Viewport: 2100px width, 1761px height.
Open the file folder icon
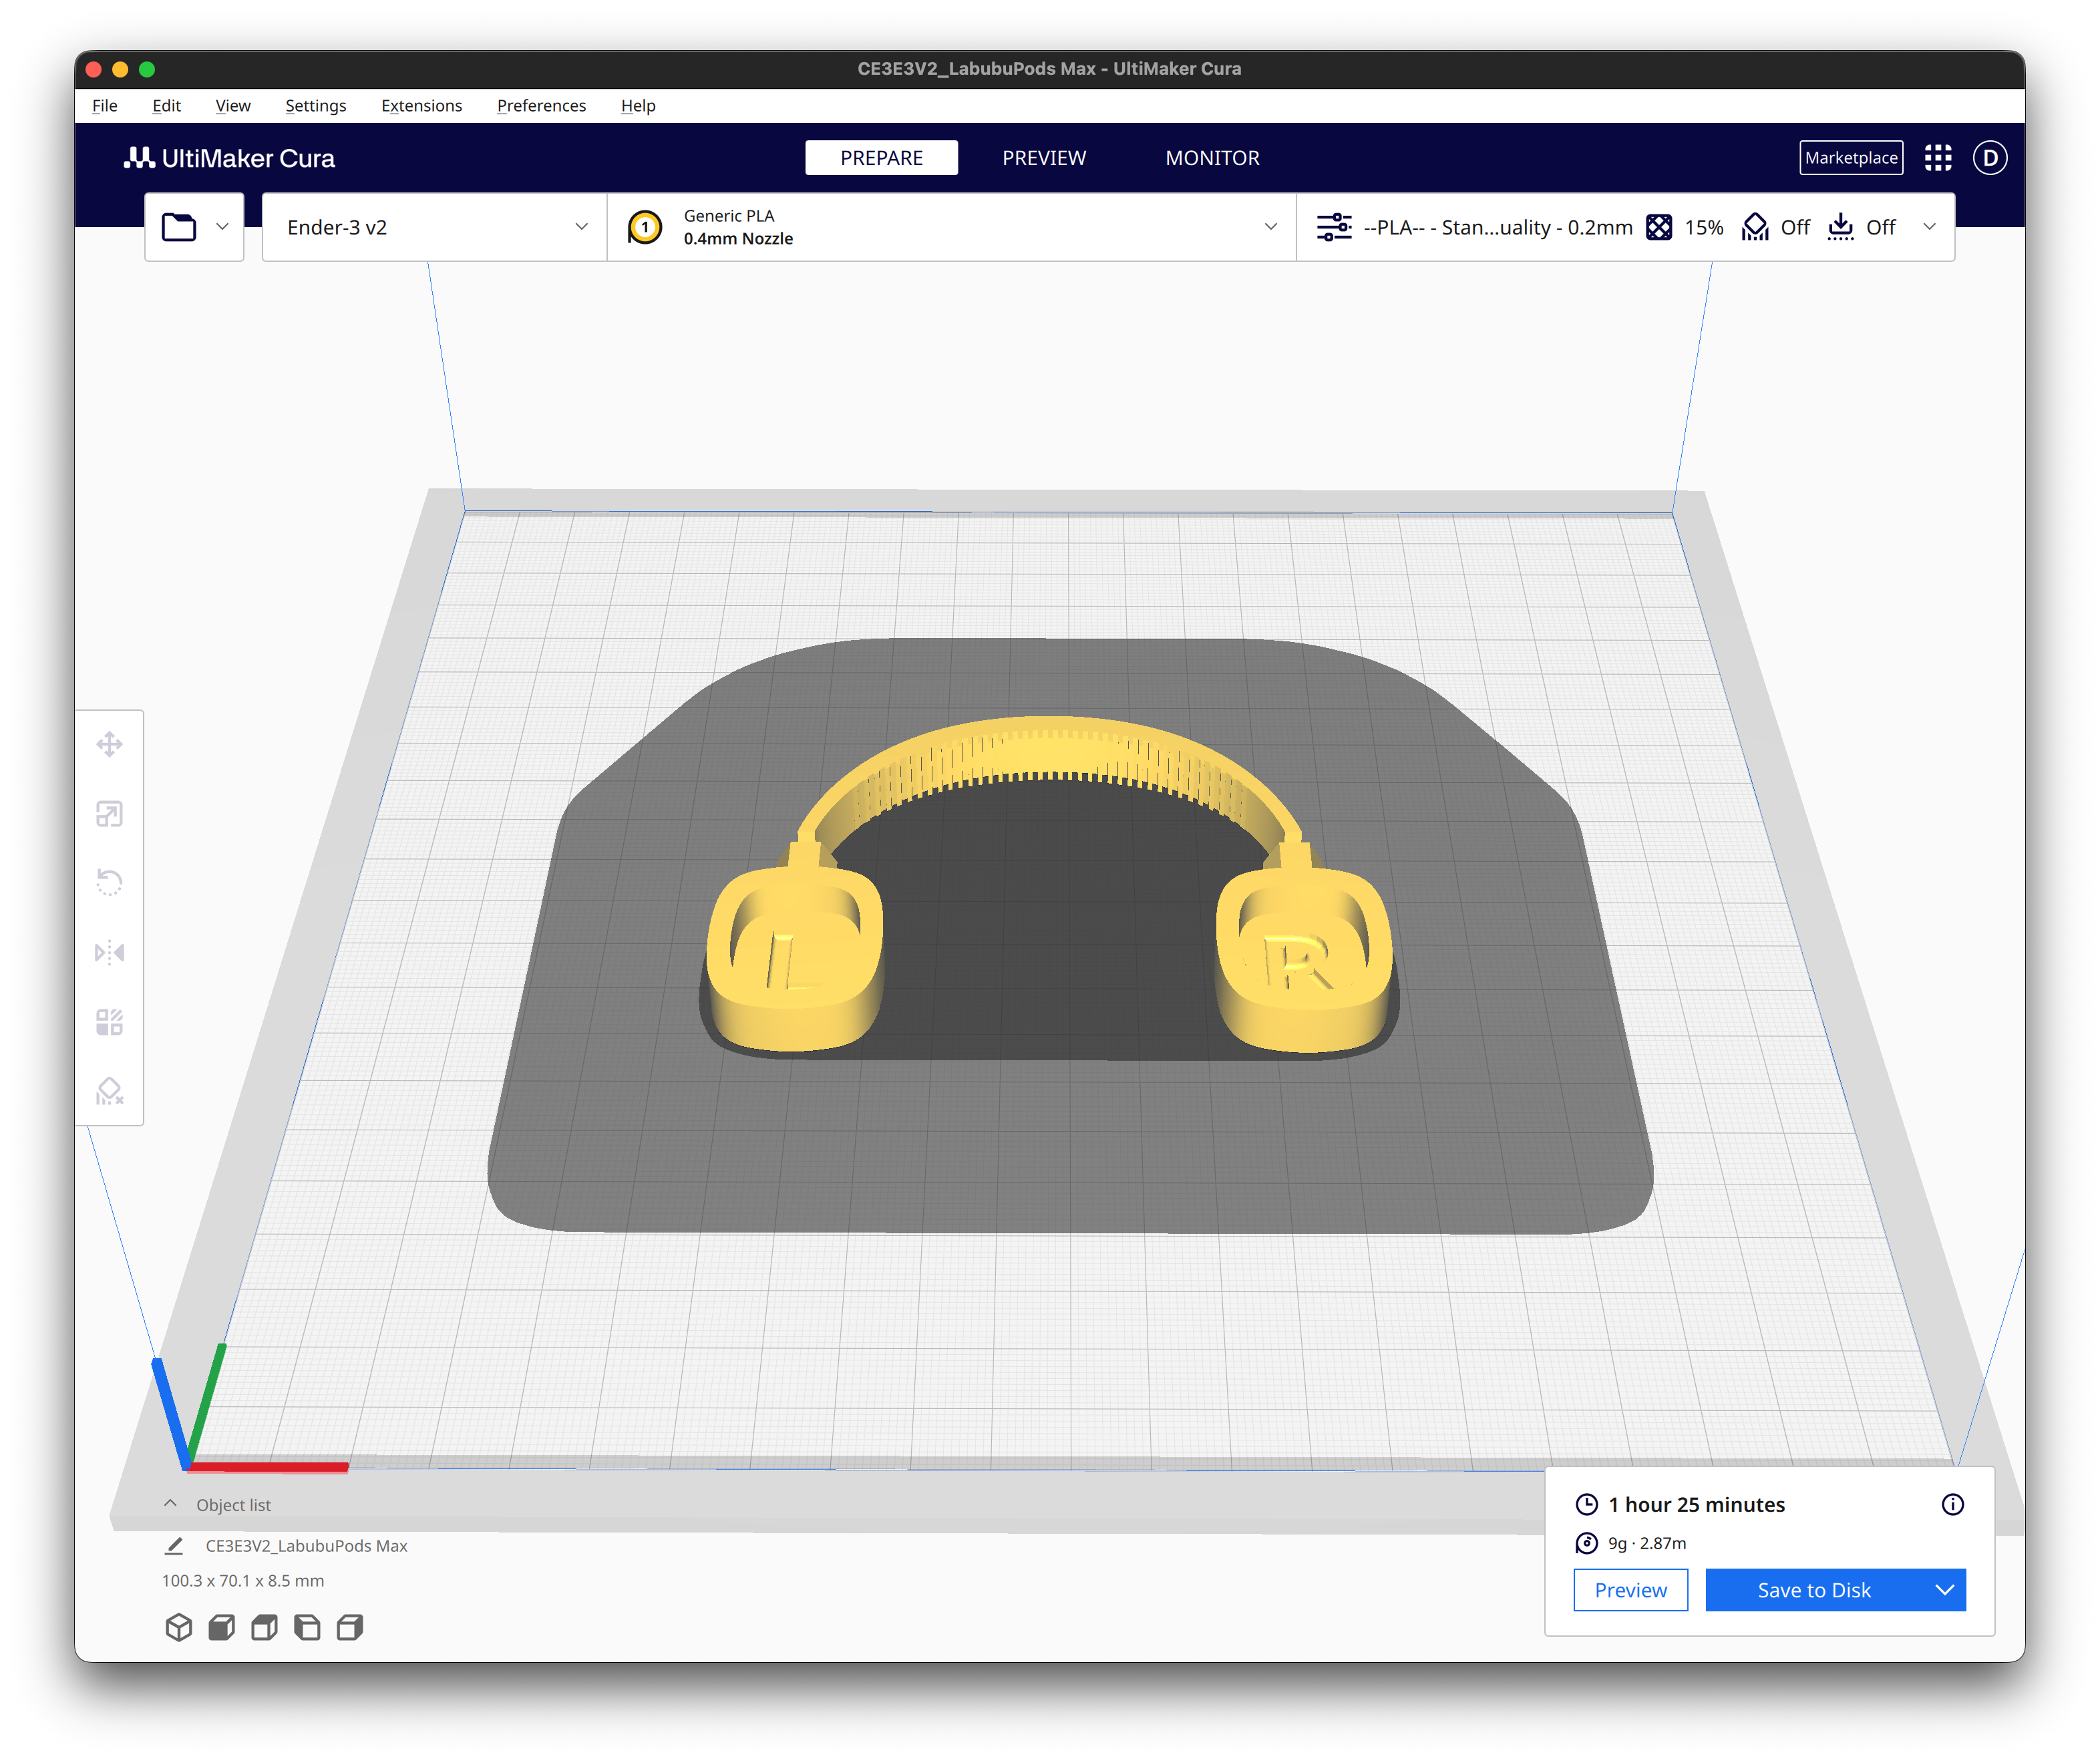(180, 227)
